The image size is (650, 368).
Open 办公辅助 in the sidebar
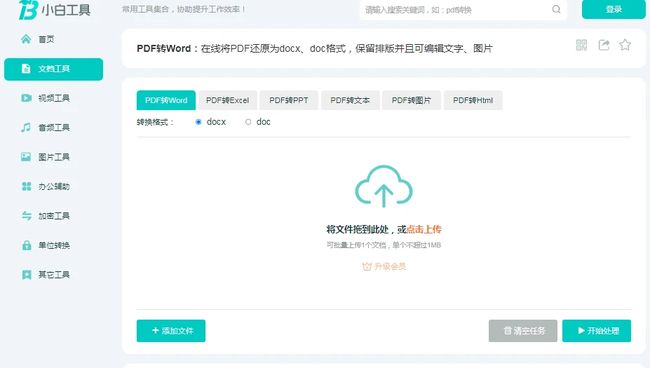(53, 186)
